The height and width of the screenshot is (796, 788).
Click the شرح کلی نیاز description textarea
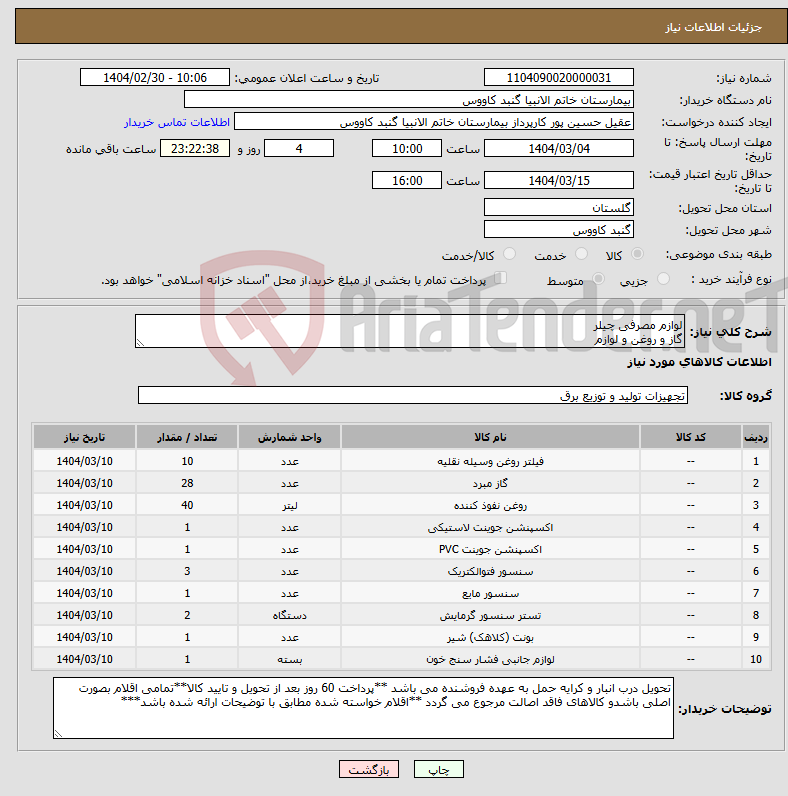(410, 331)
